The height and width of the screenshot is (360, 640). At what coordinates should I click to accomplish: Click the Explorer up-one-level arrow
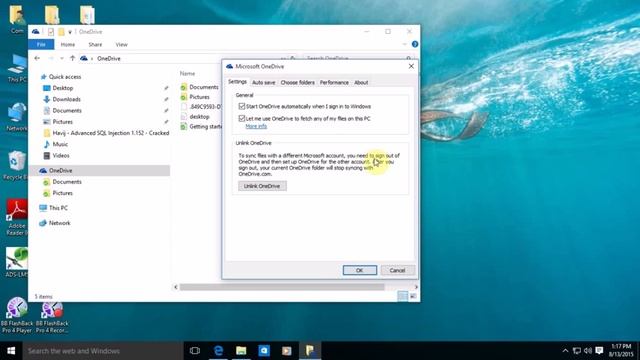tap(72, 58)
